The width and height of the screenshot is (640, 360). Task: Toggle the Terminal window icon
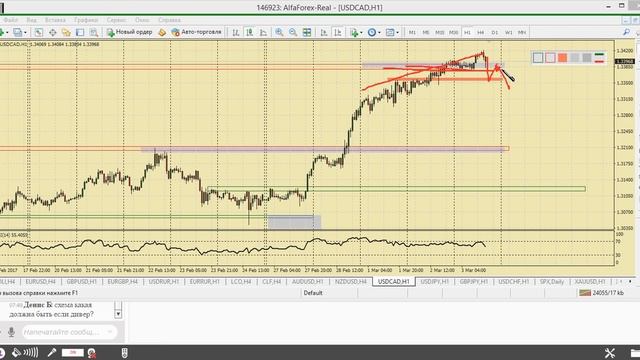pos(80,32)
